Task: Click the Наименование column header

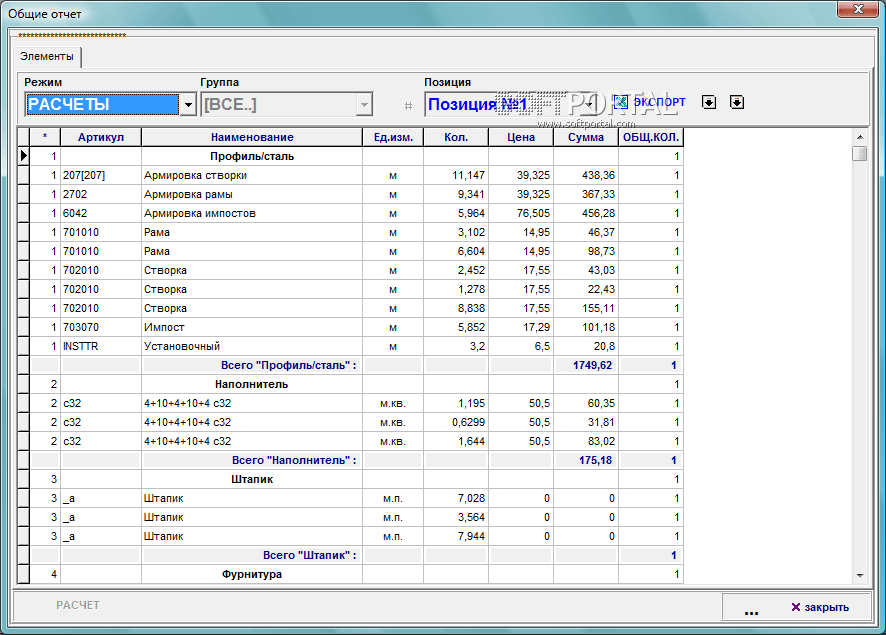Action: coord(252,137)
